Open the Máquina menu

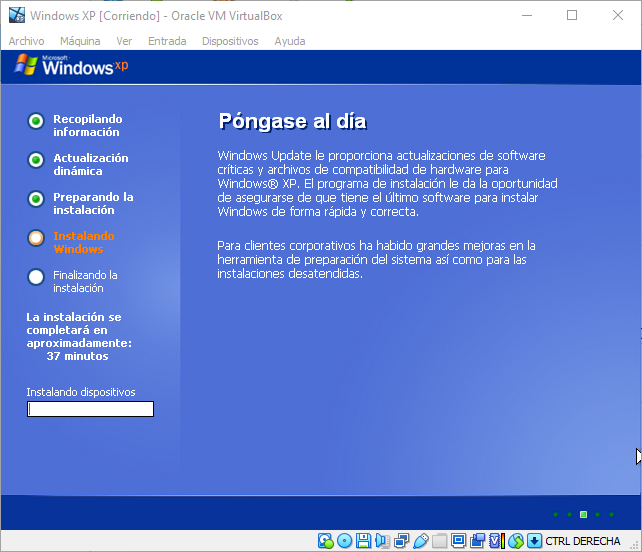pos(80,41)
